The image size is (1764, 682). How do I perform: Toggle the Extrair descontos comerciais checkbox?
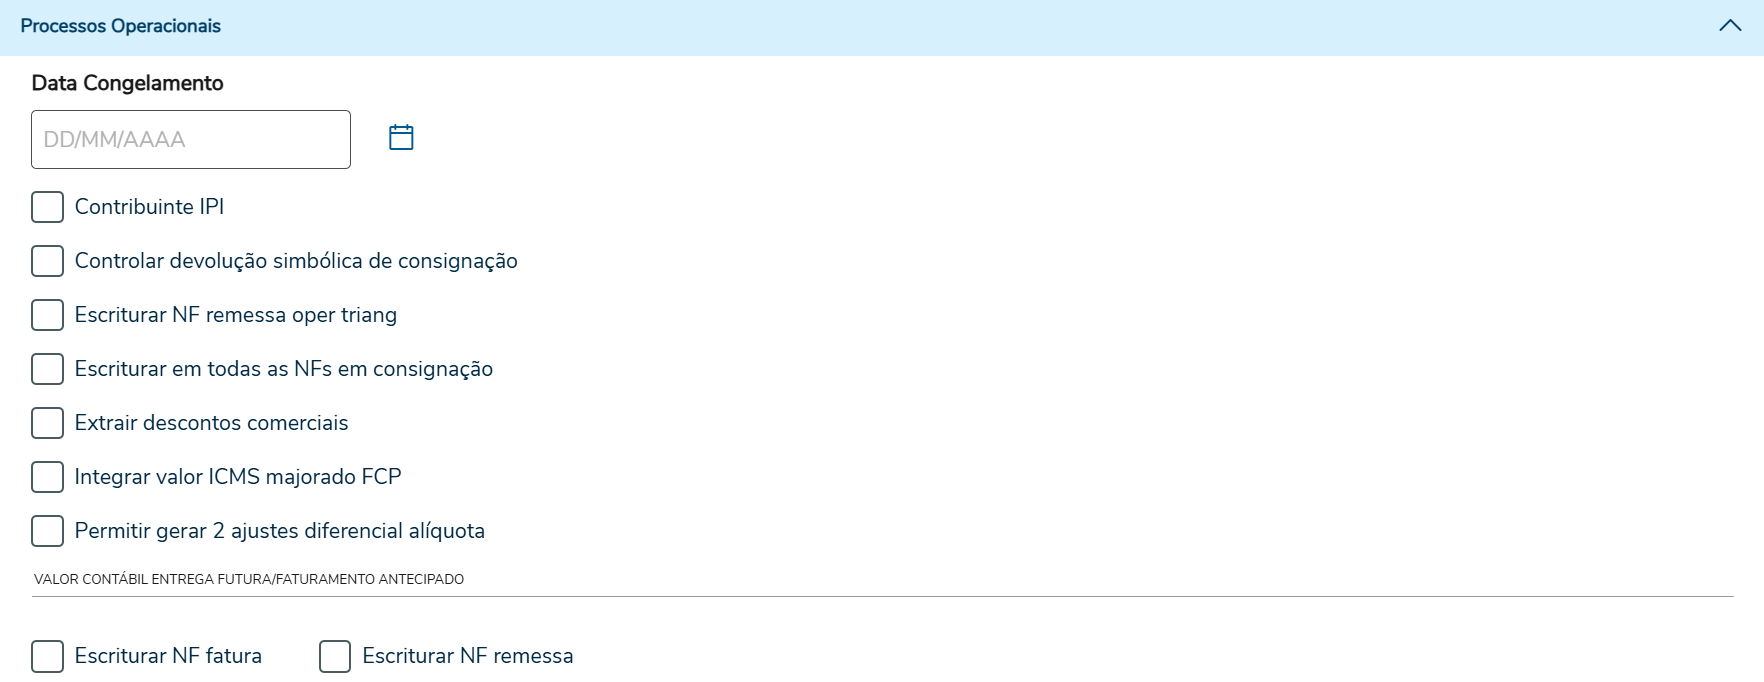(47, 423)
